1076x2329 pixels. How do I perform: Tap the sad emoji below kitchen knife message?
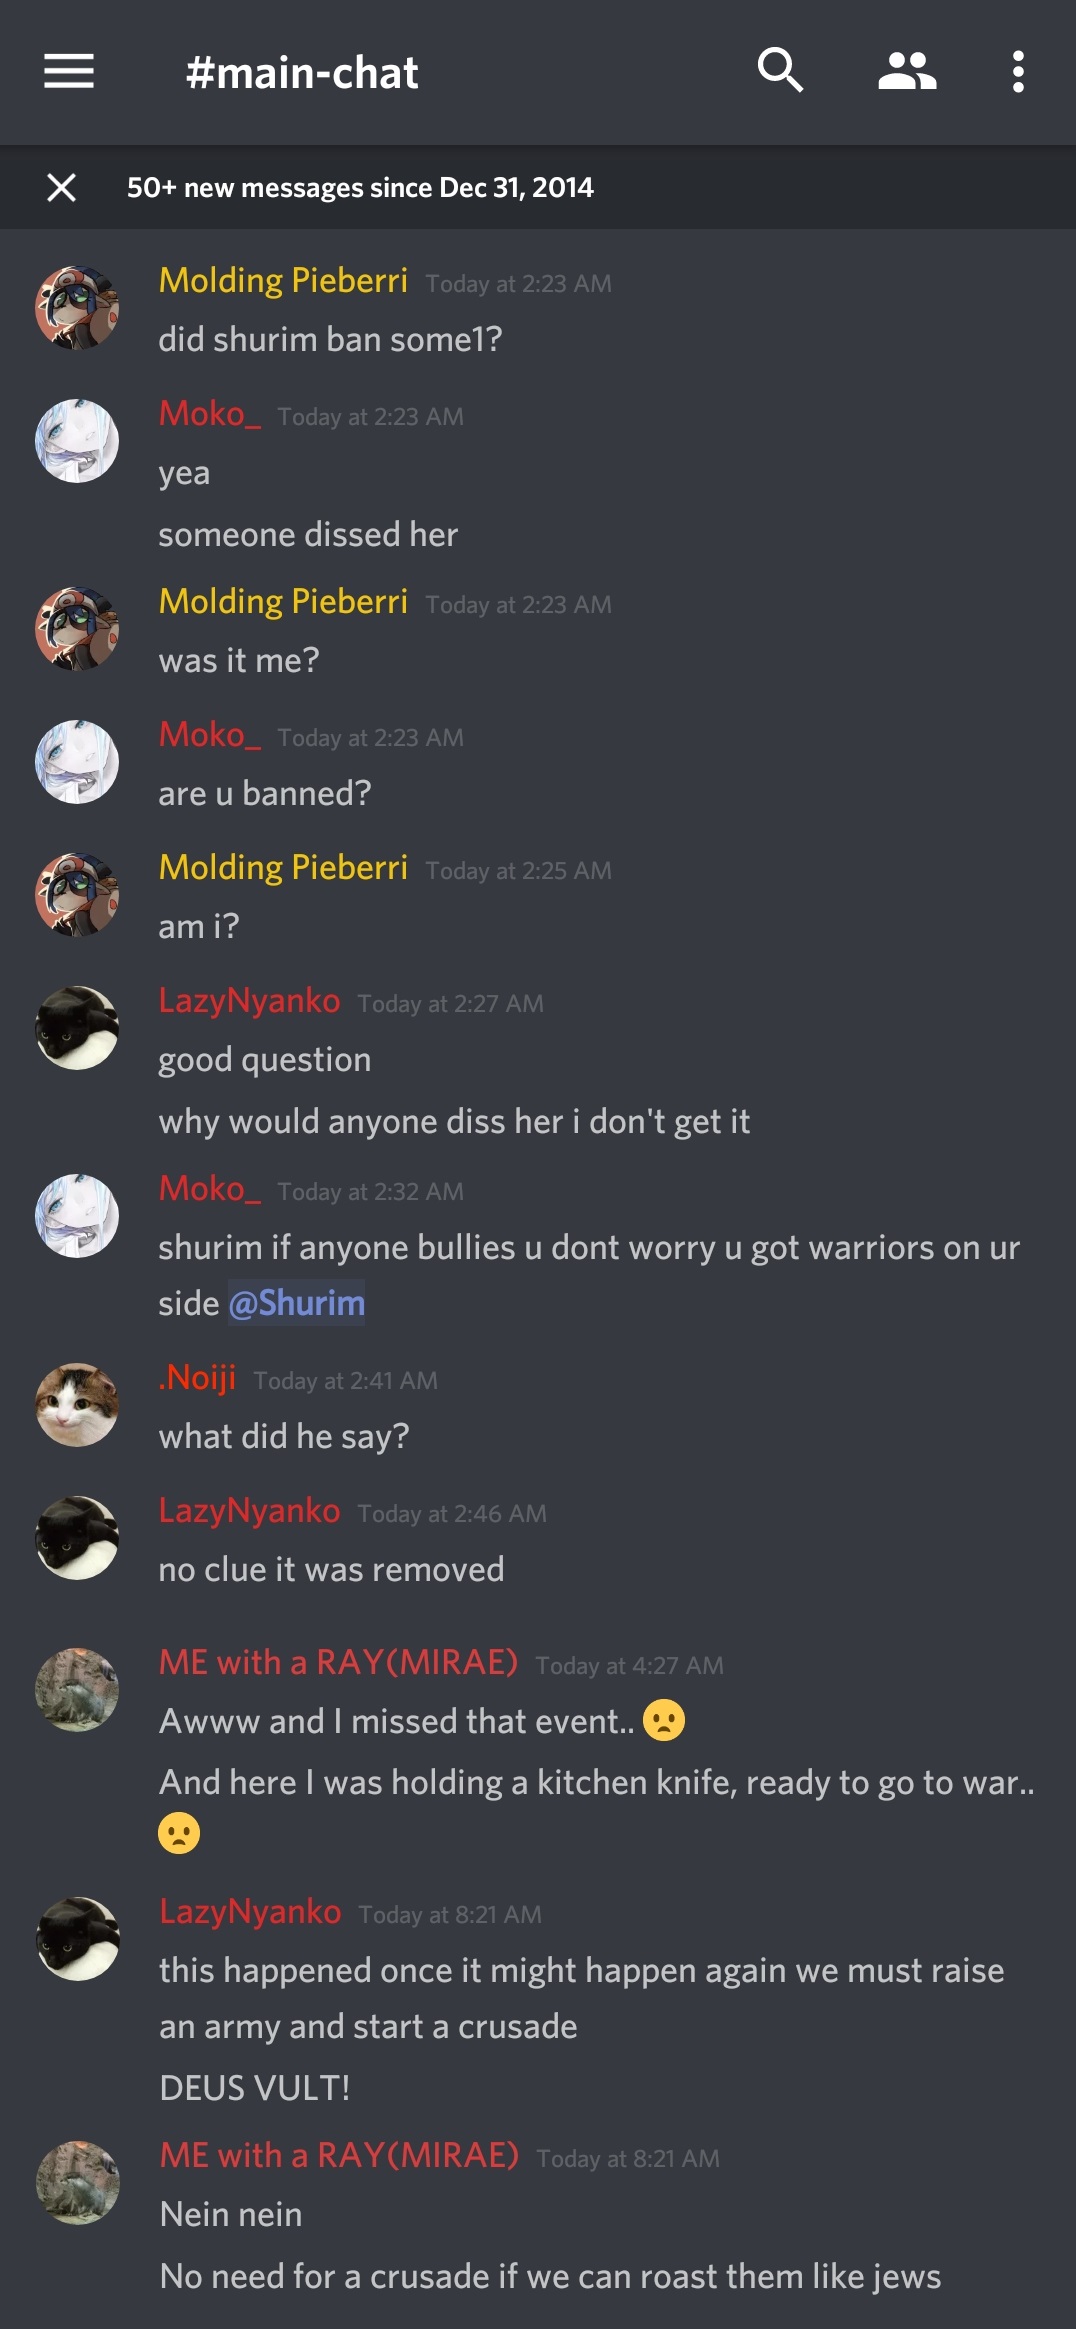pos(179,1832)
